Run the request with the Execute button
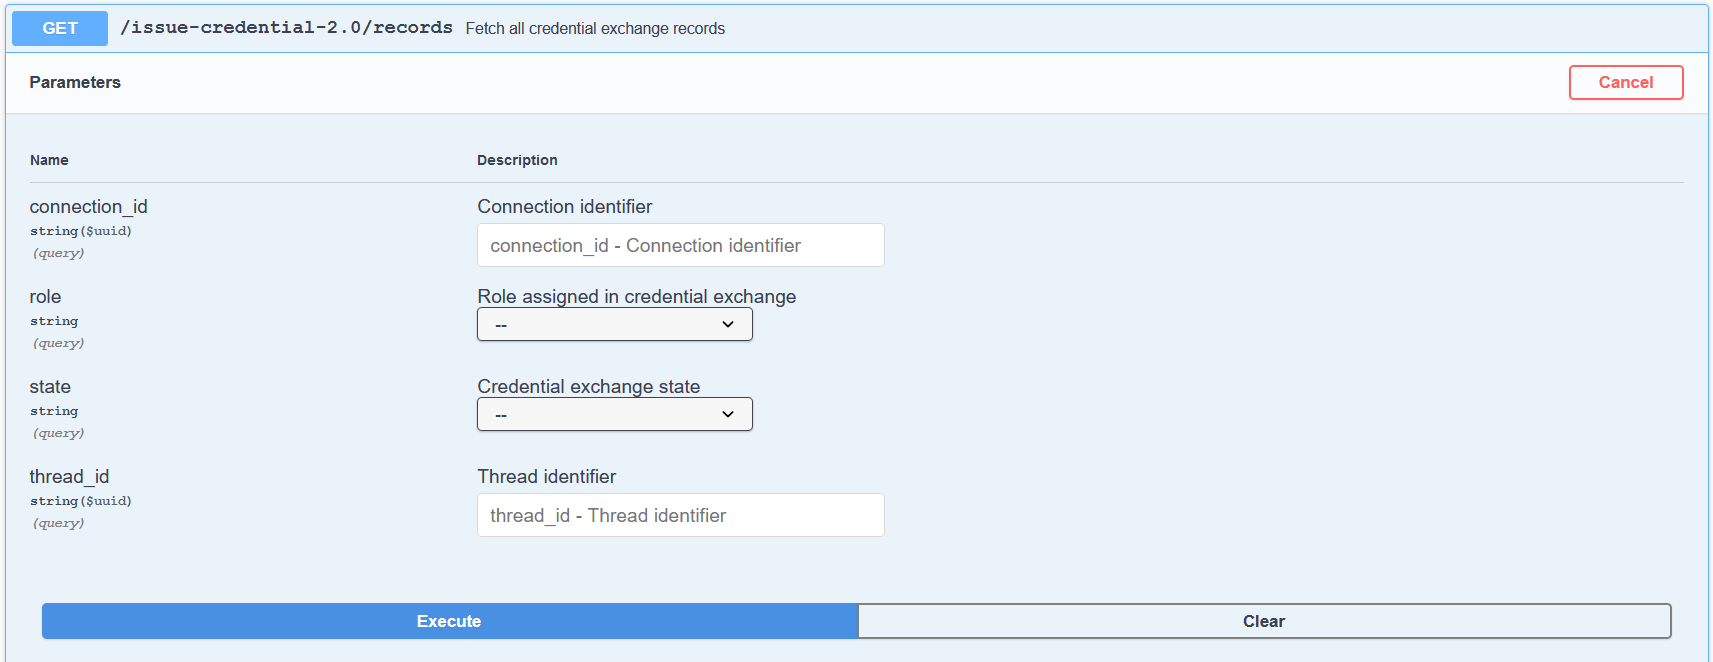 click(449, 621)
